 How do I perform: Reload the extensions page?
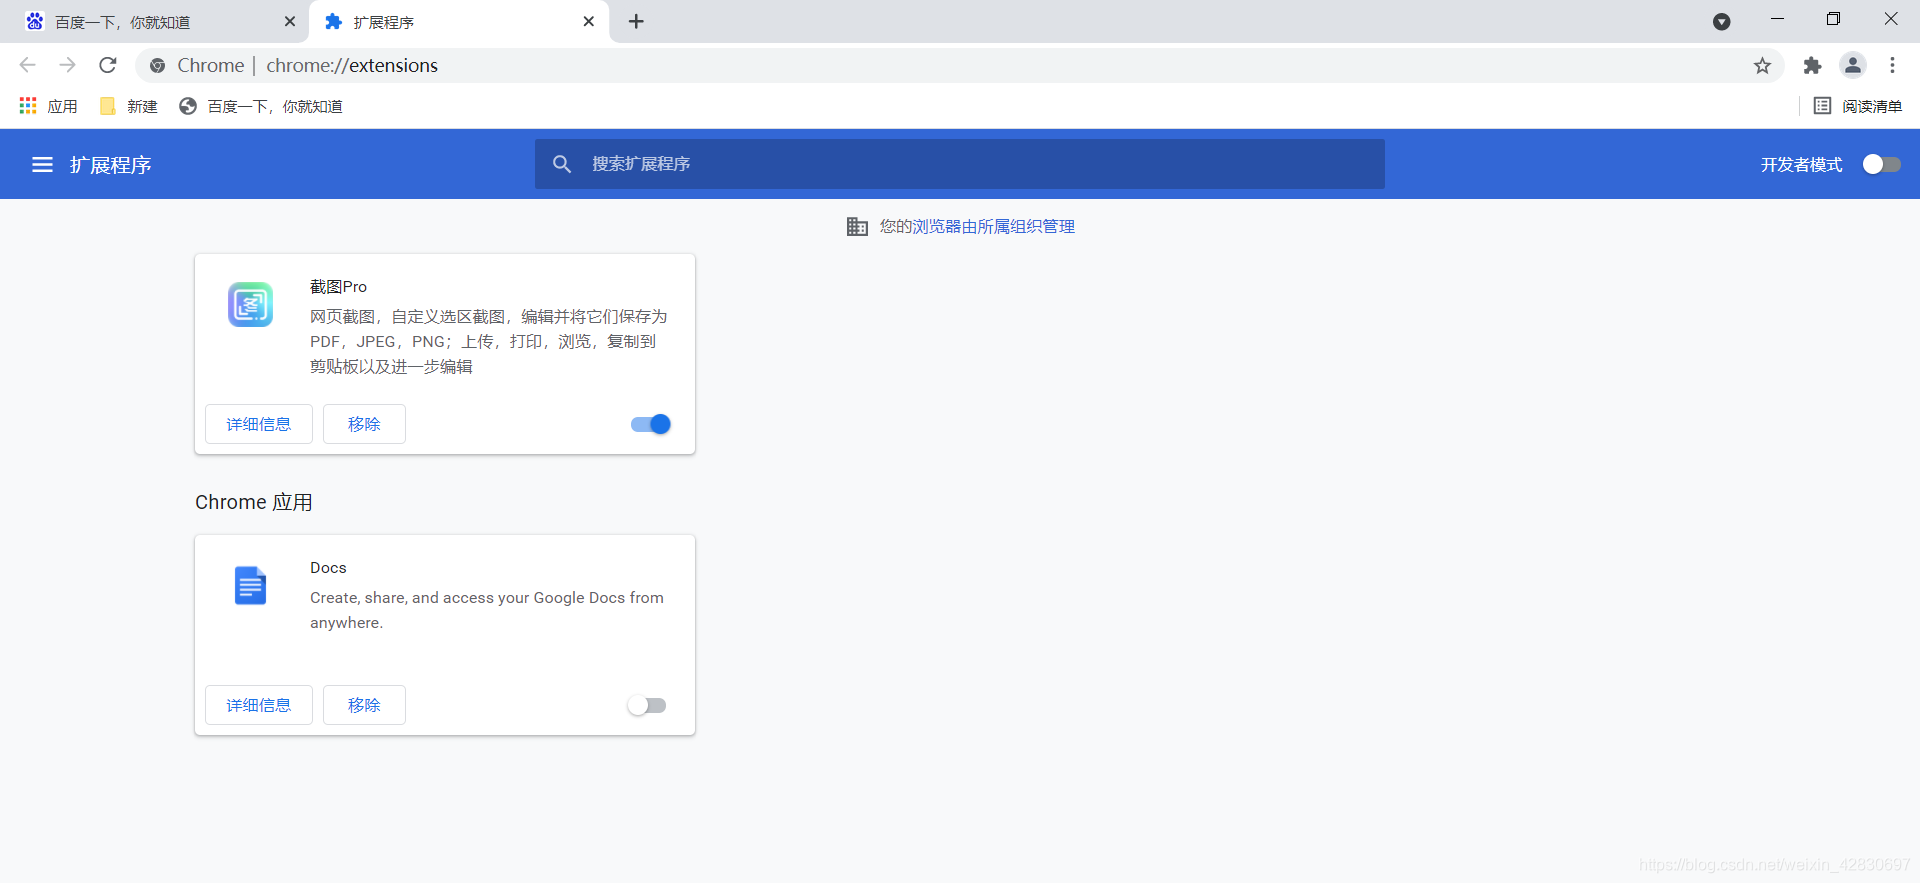coord(108,65)
